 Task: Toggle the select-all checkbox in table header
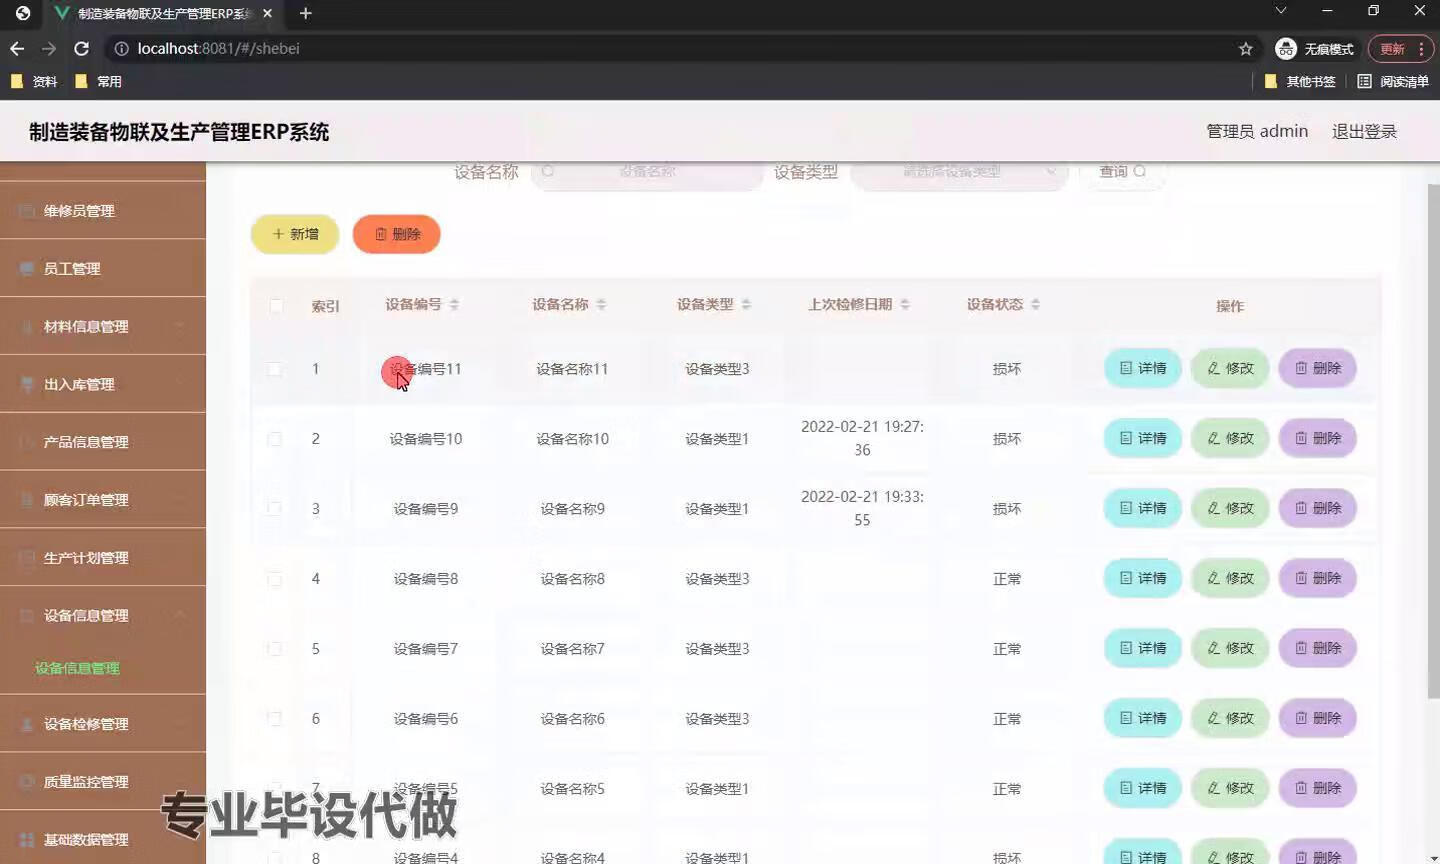[276, 305]
